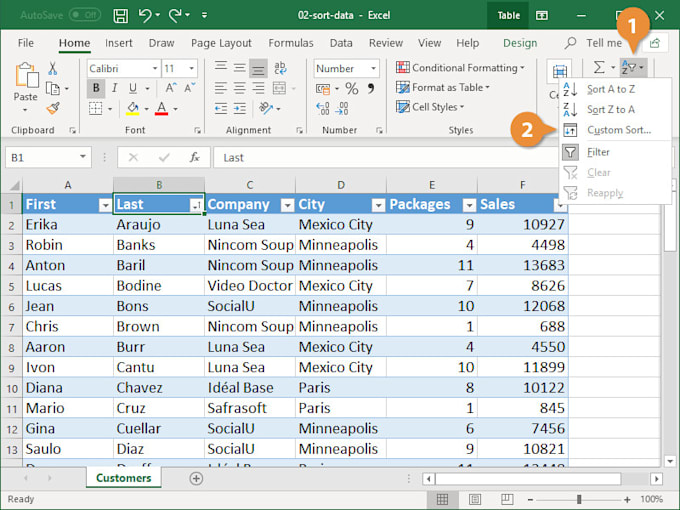Click AutoSum sigma icon
The width and height of the screenshot is (680, 510).
tap(599, 68)
